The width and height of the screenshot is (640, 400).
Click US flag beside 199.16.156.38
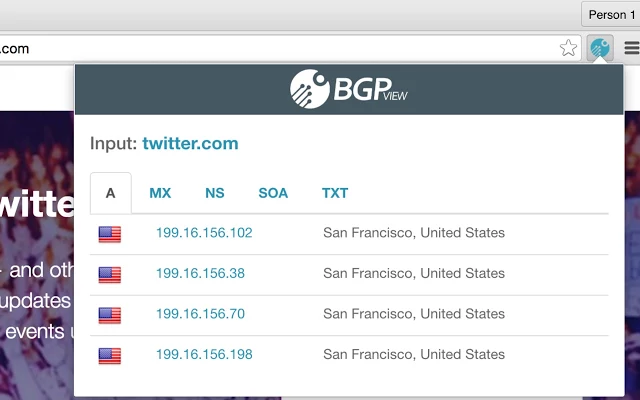pyautogui.click(x=110, y=274)
